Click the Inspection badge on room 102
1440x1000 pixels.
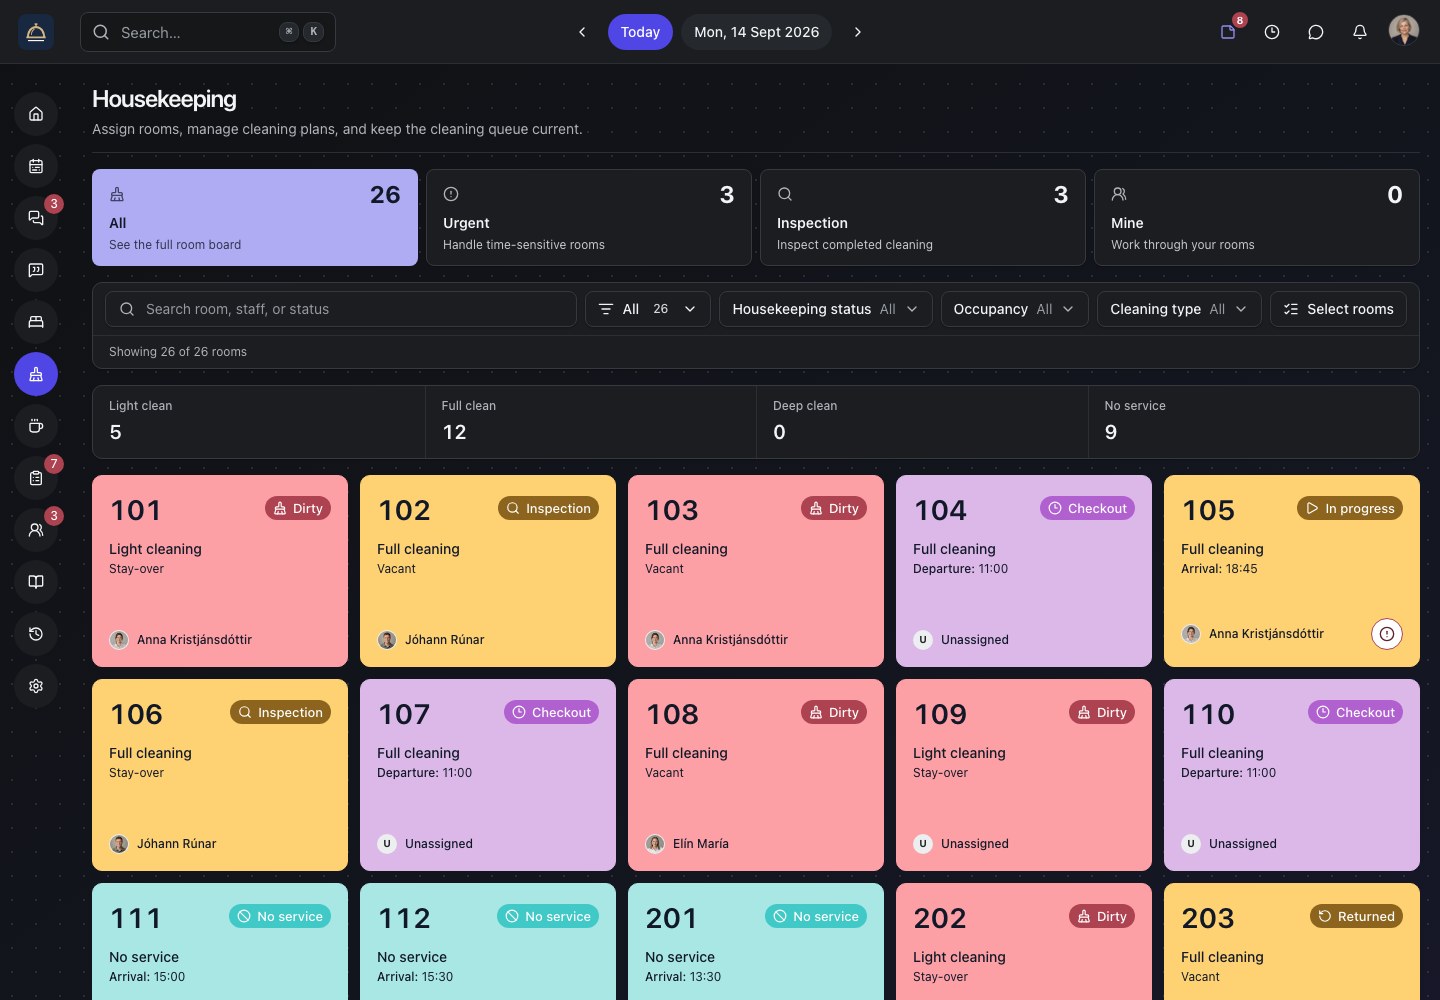point(548,508)
